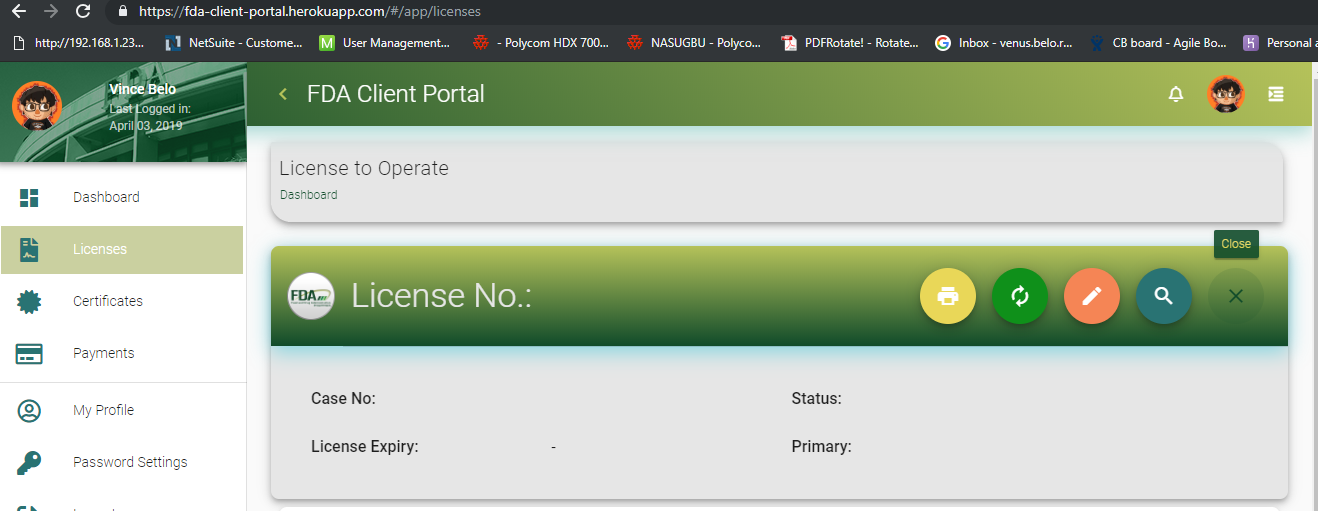The height and width of the screenshot is (511, 1318).
Task: Reload the page with browser refresh button
Action: [x=83, y=12]
